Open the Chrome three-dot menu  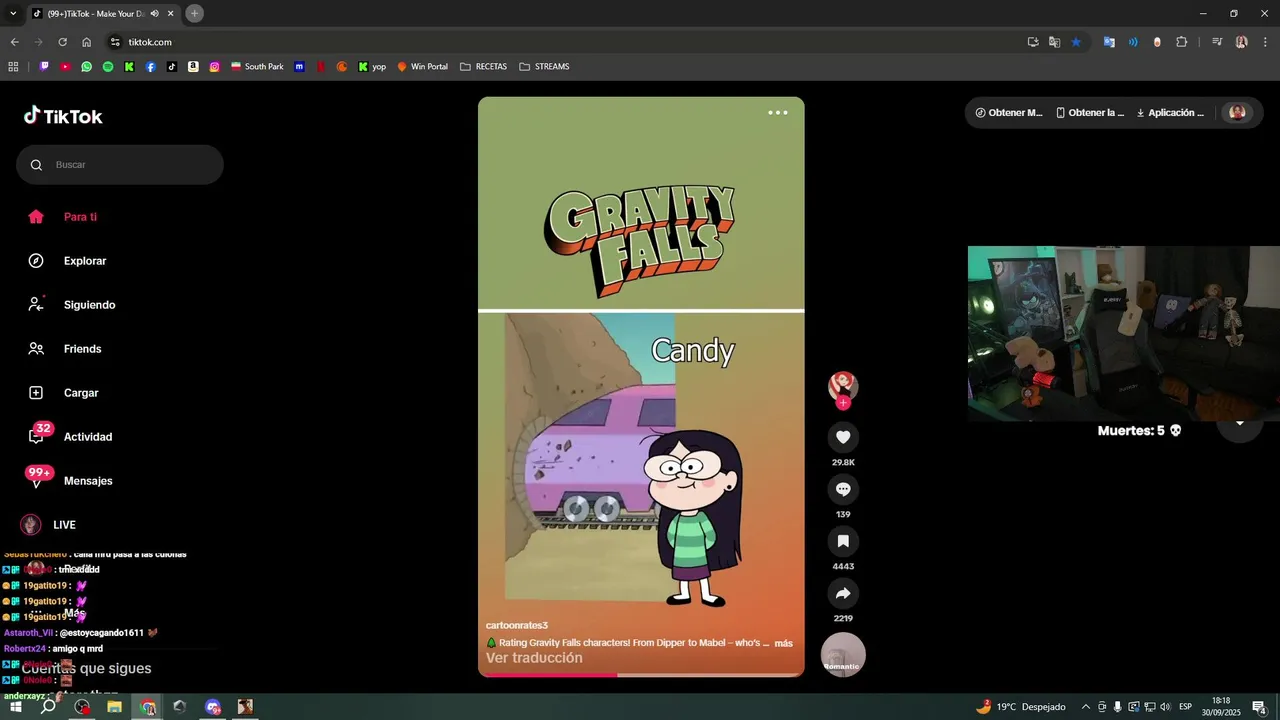[1265, 42]
